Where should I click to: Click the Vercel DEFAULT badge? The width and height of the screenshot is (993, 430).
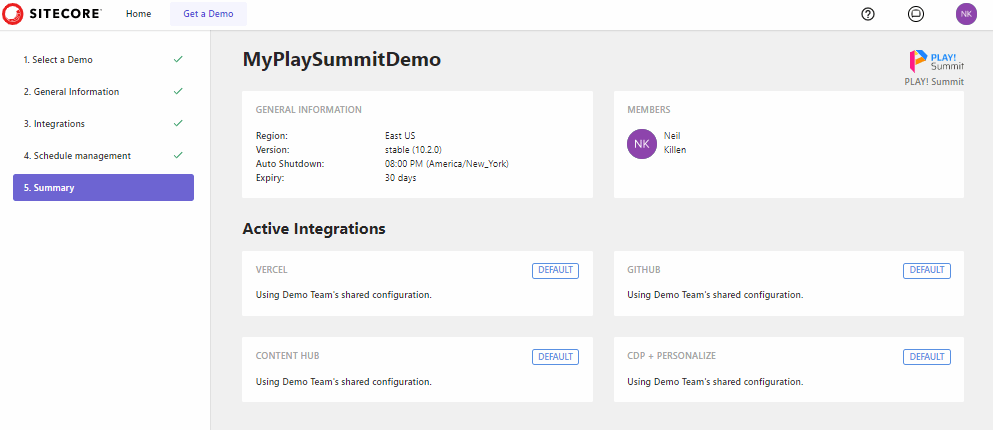[x=555, y=270]
